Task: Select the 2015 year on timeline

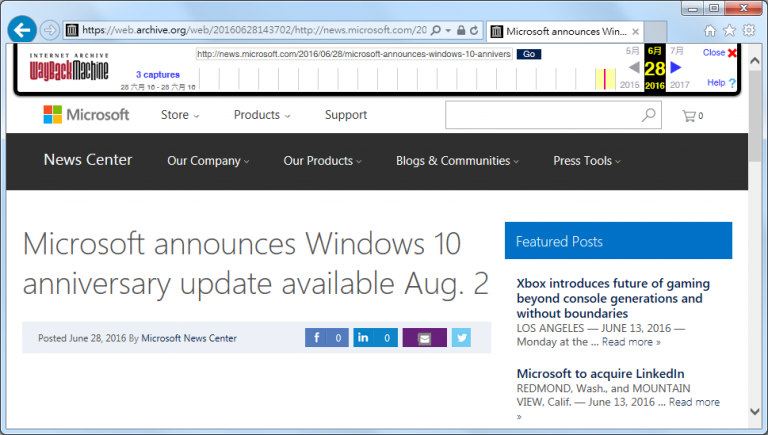Action: (x=630, y=85)
